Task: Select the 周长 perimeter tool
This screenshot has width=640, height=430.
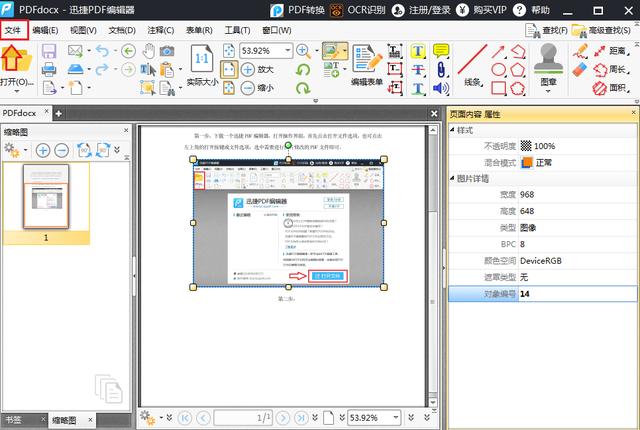Action: pyautogui.click(x=610, y=69)
